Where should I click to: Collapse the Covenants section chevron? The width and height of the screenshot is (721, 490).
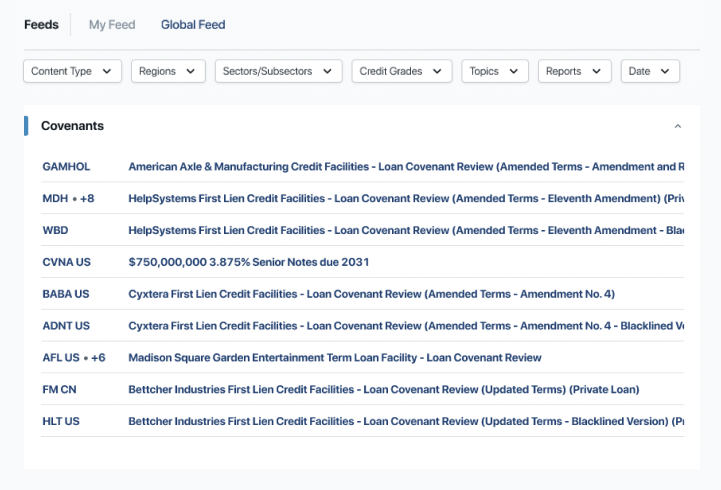678,127
